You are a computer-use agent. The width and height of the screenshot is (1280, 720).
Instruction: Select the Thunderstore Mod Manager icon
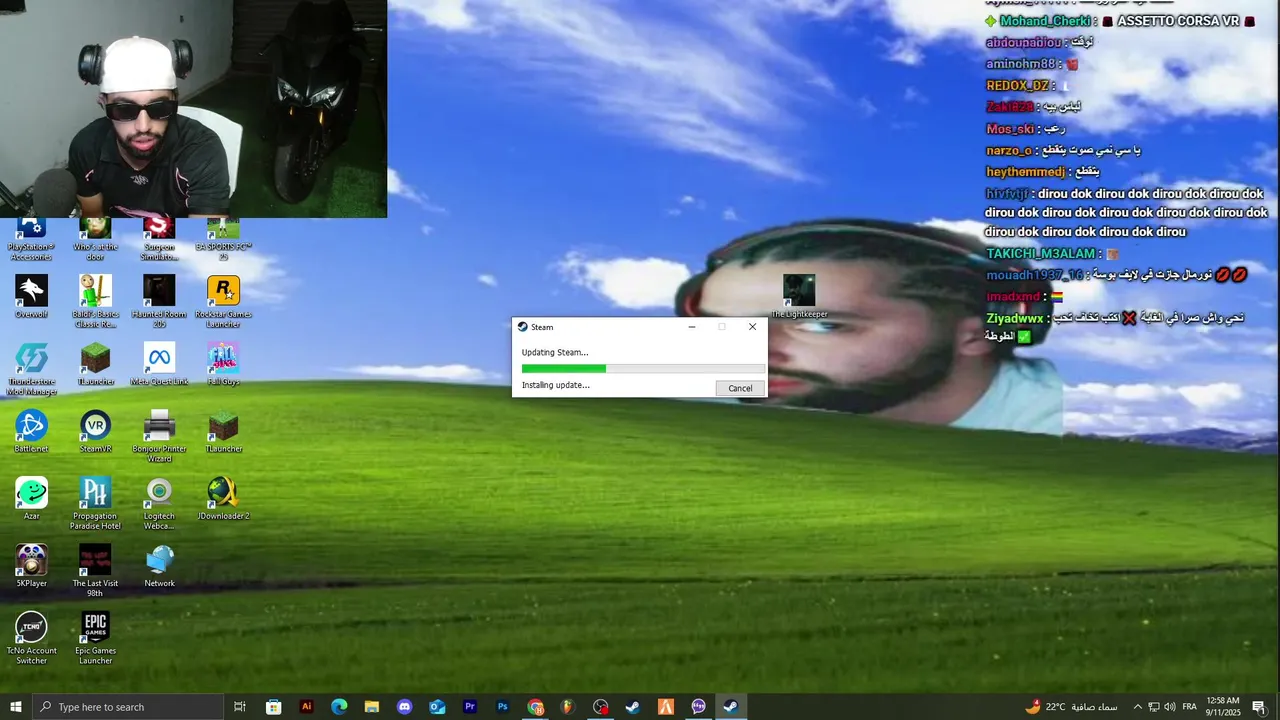(x=31, y=369)
